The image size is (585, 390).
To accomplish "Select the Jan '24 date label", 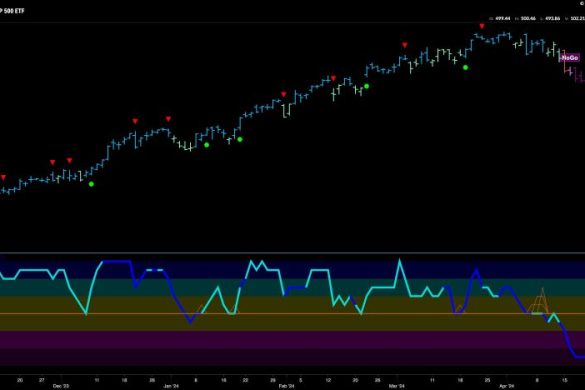I will click(x=171, y=386).
